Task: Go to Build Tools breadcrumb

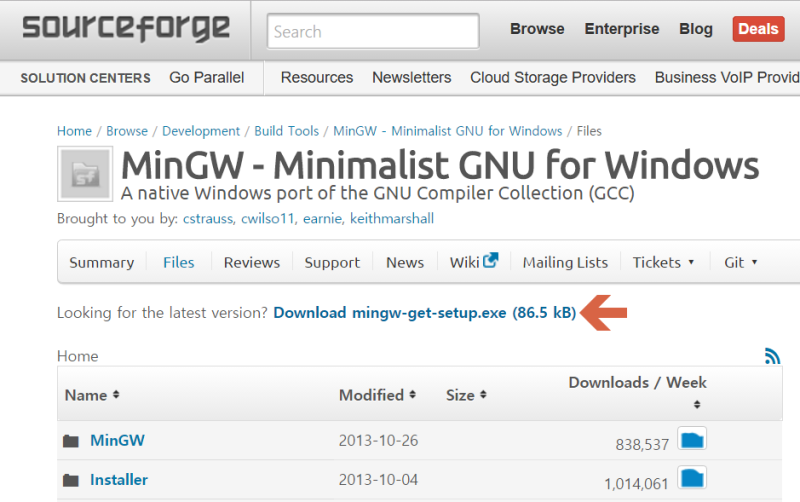Action: tap(287, 131)
